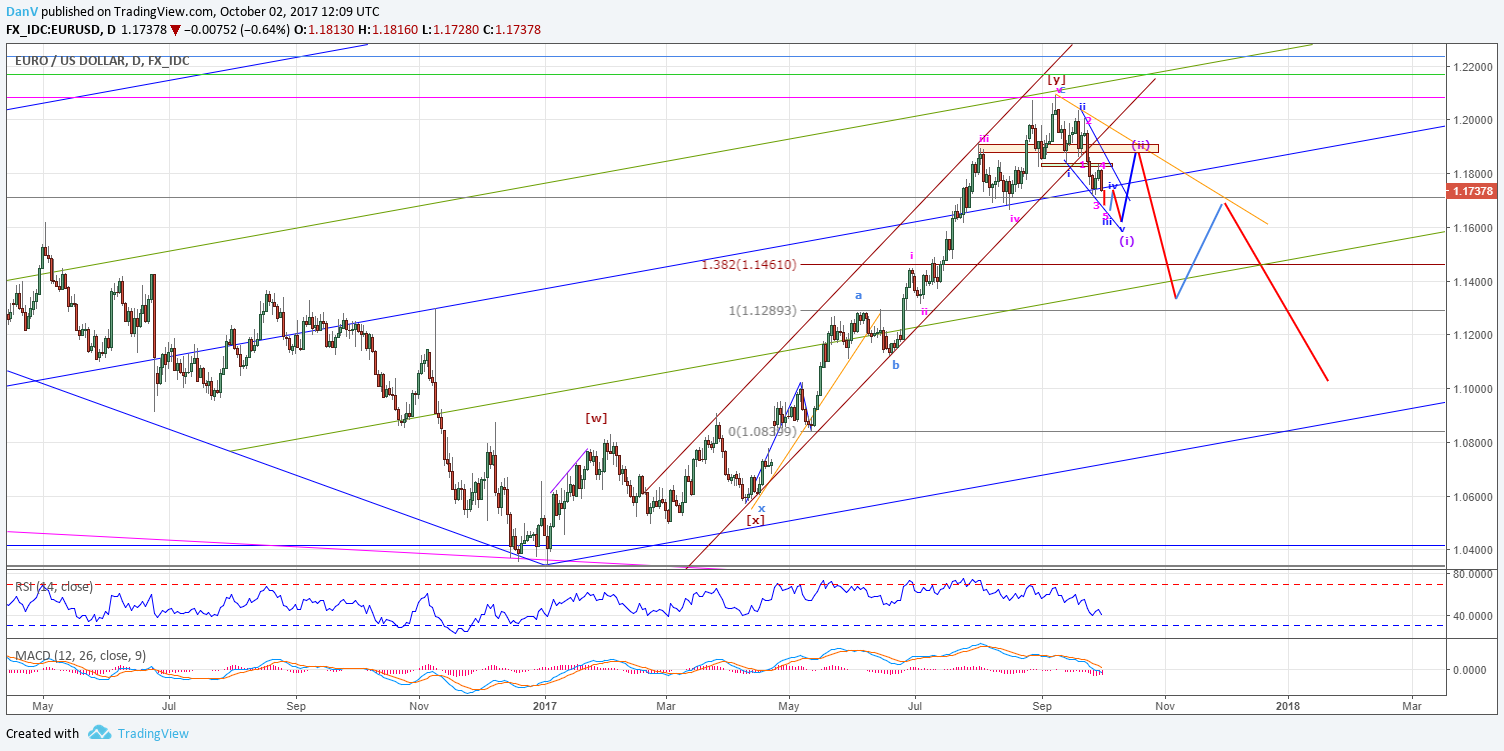Select the RSI (14, close) indicator title

pyautogui.click(x=52, y=587)
